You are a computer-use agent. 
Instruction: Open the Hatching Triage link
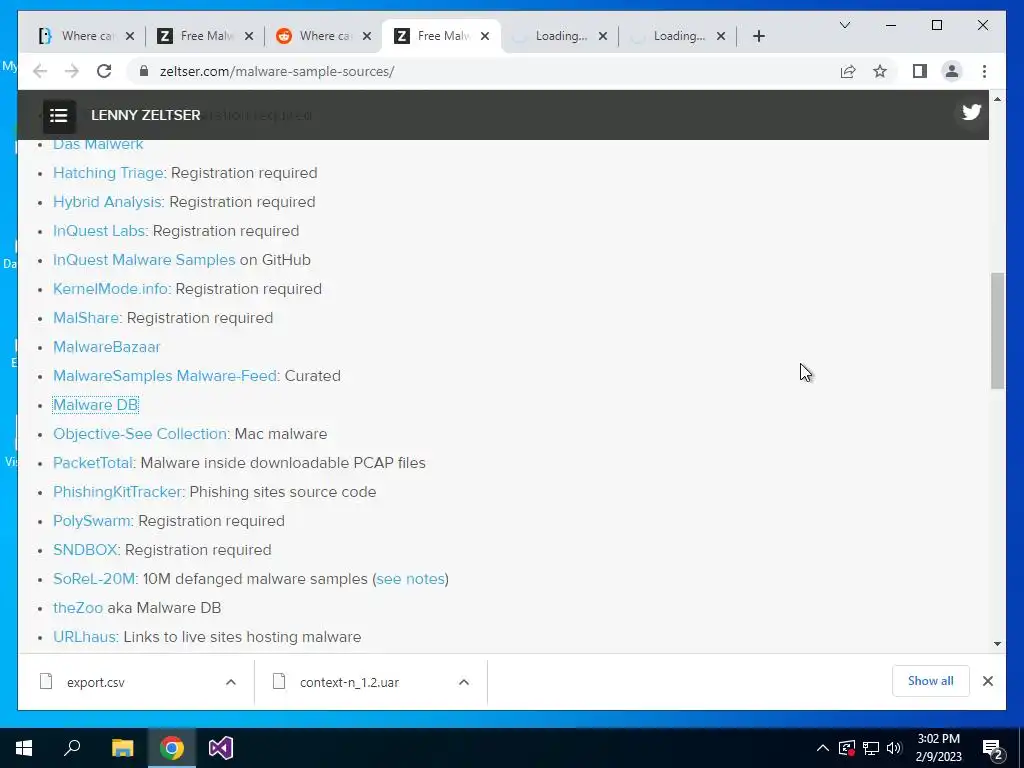tap(108, 173)
